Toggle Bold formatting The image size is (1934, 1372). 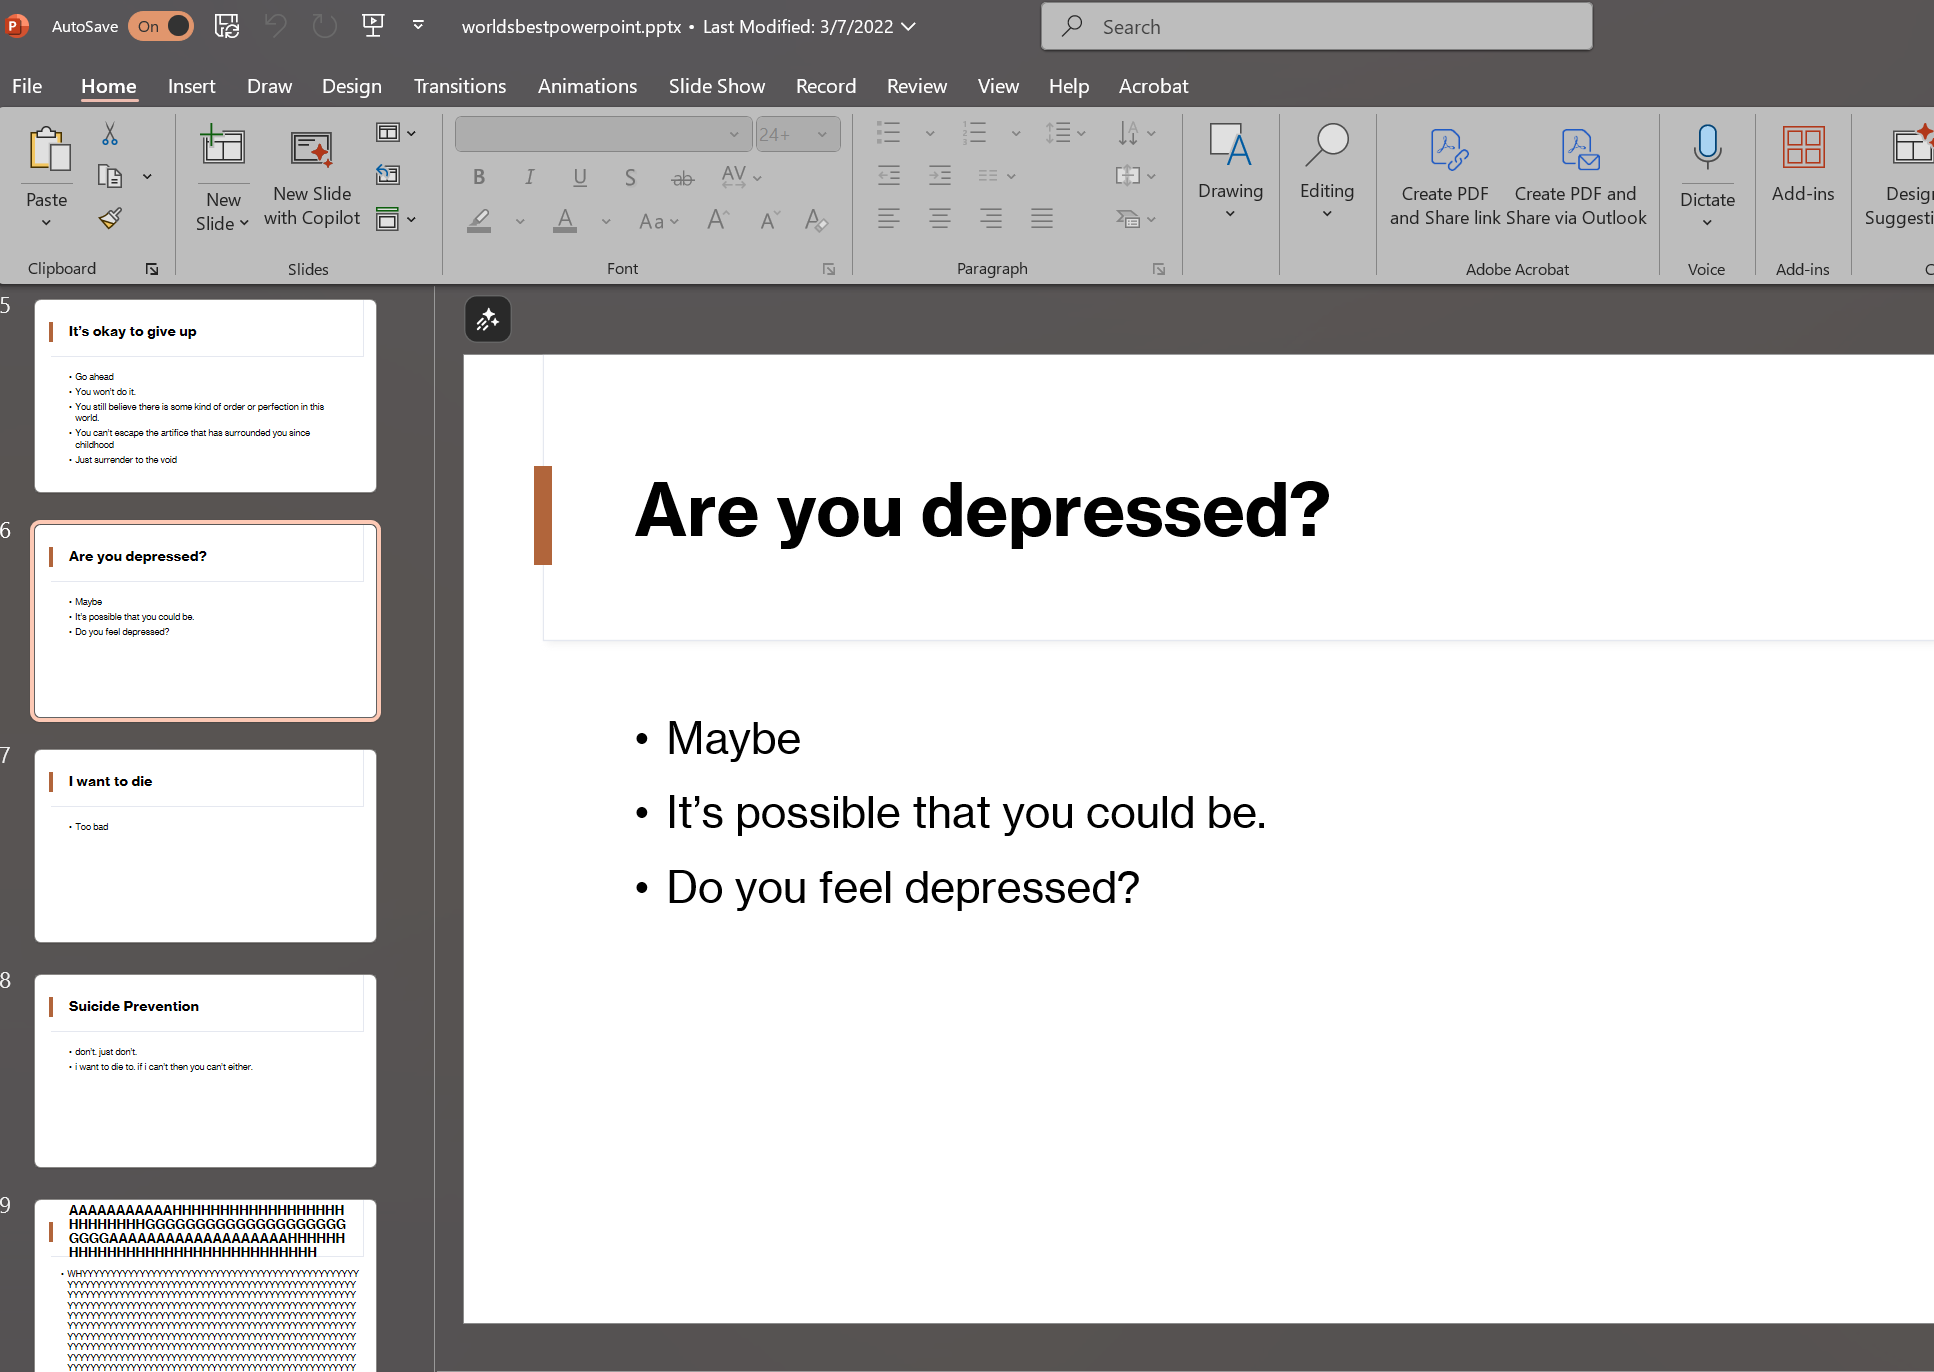479,177
